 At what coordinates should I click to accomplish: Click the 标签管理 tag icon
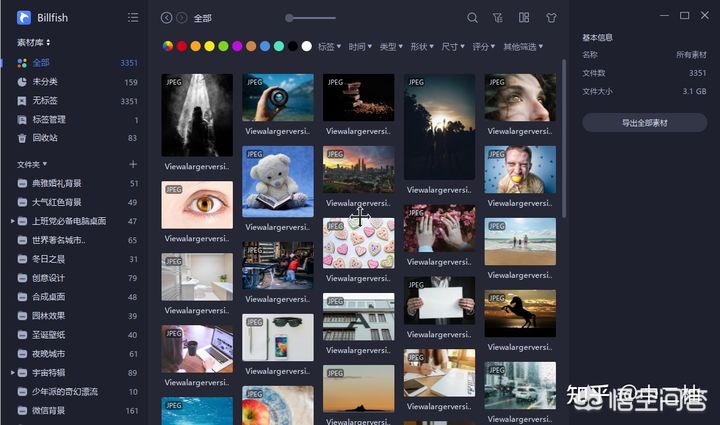pyautogui.click(x=22, y=120)
